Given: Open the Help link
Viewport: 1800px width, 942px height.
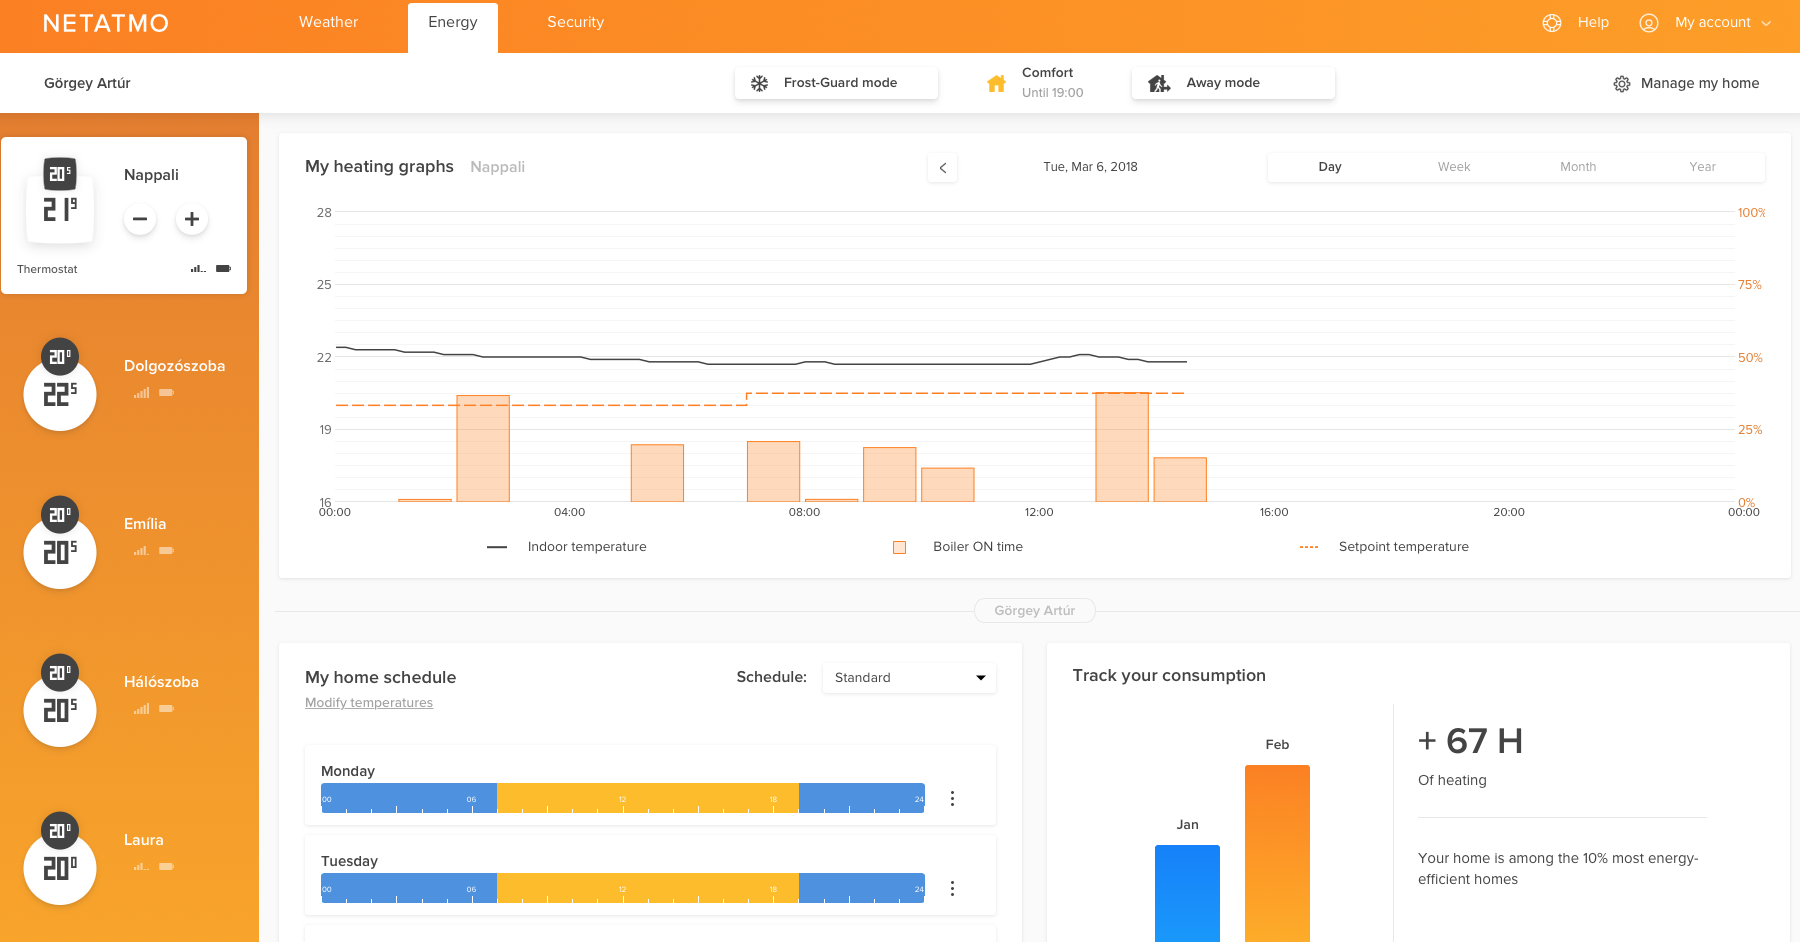Looking at the screenshot, I should (1593, 22).
